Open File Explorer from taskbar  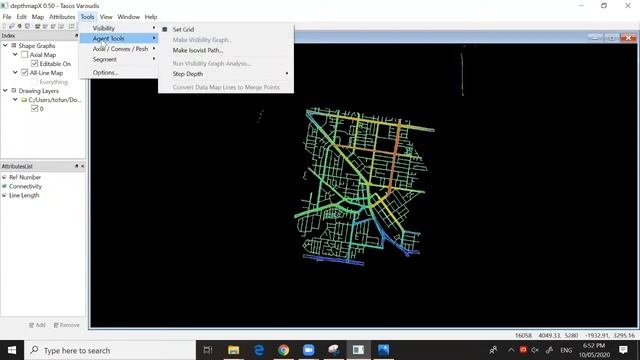[x=233, y=350]
